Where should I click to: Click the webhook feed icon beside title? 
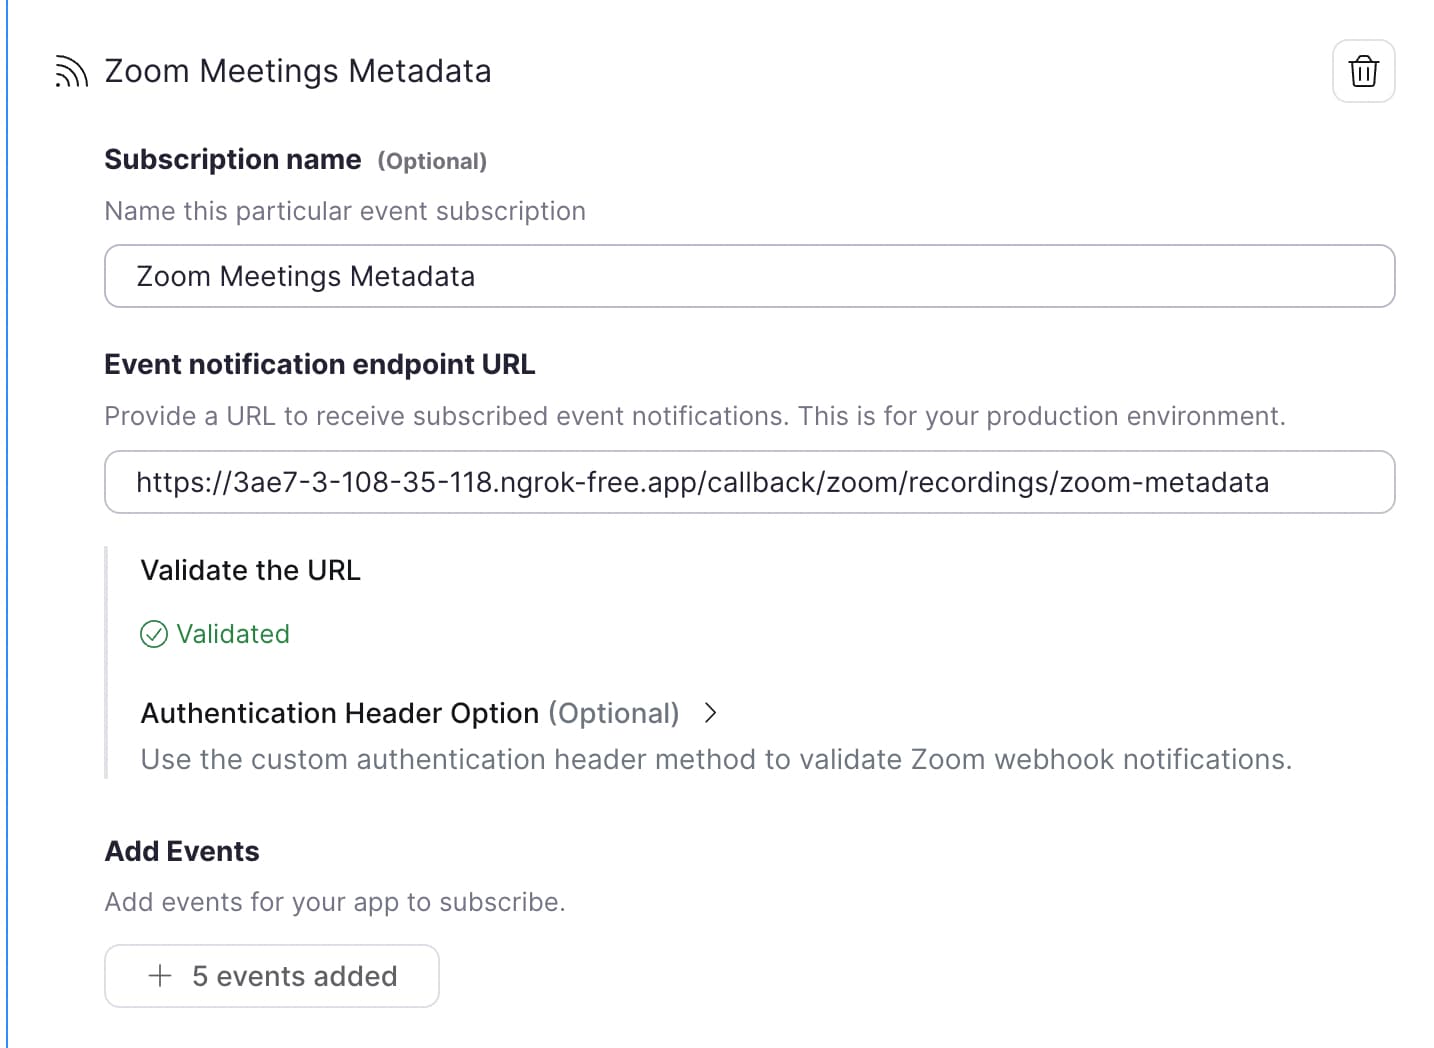tap(71, 72)
